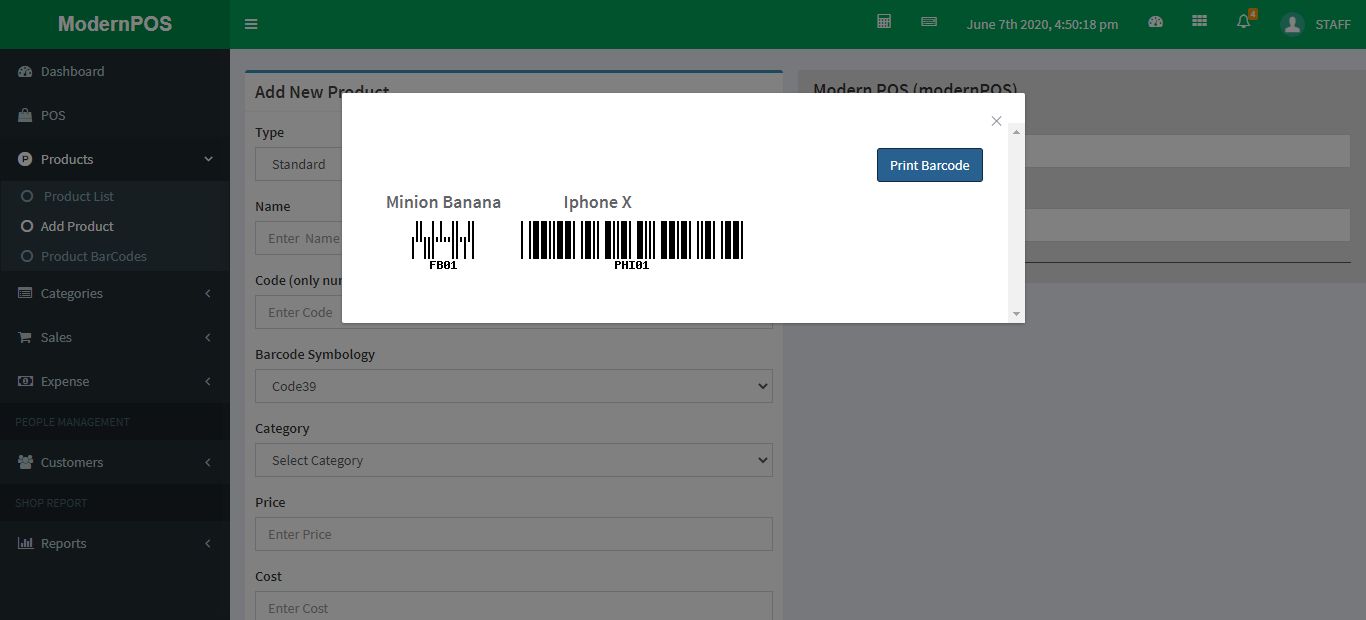Click the grid apps icon in header
Viewport: 1366px width, 620px height.
(1200, 22)
